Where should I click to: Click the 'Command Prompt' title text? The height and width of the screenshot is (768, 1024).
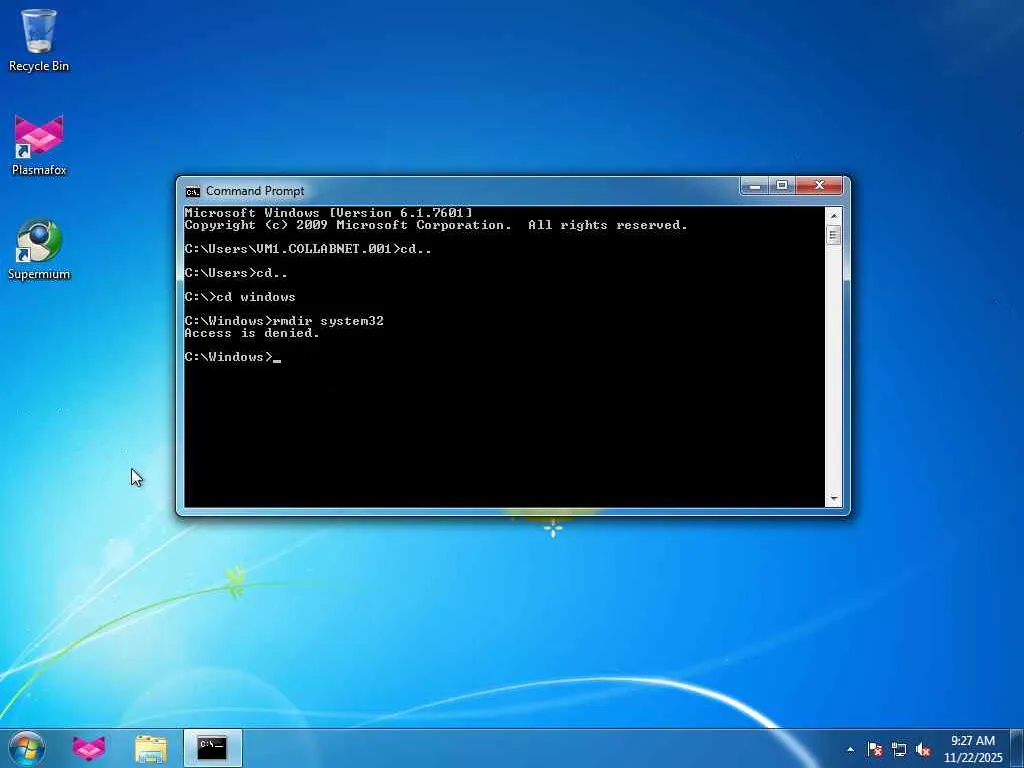(x=255, y=191)
